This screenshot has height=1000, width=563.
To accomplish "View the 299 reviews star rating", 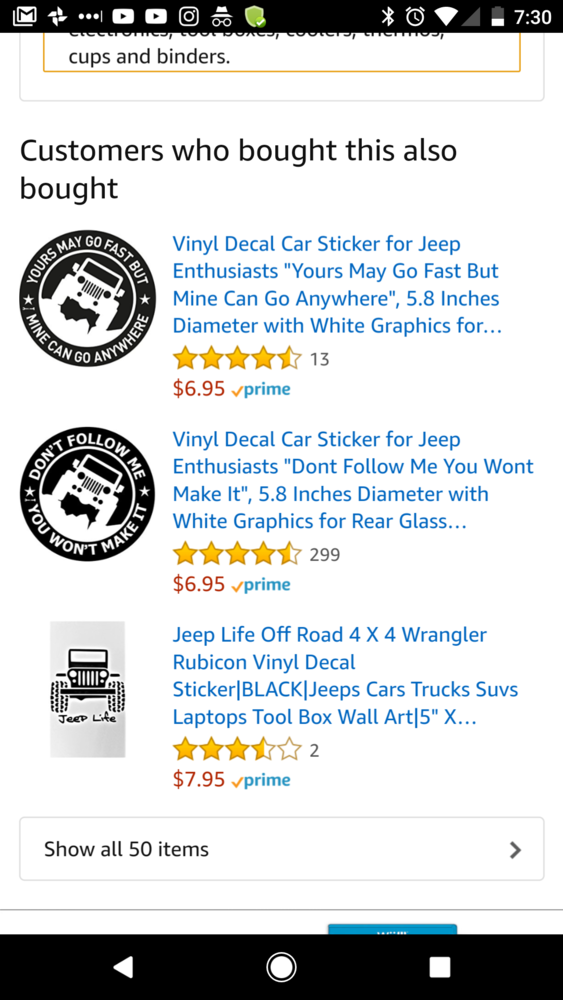I will click(x=237, y=554).
